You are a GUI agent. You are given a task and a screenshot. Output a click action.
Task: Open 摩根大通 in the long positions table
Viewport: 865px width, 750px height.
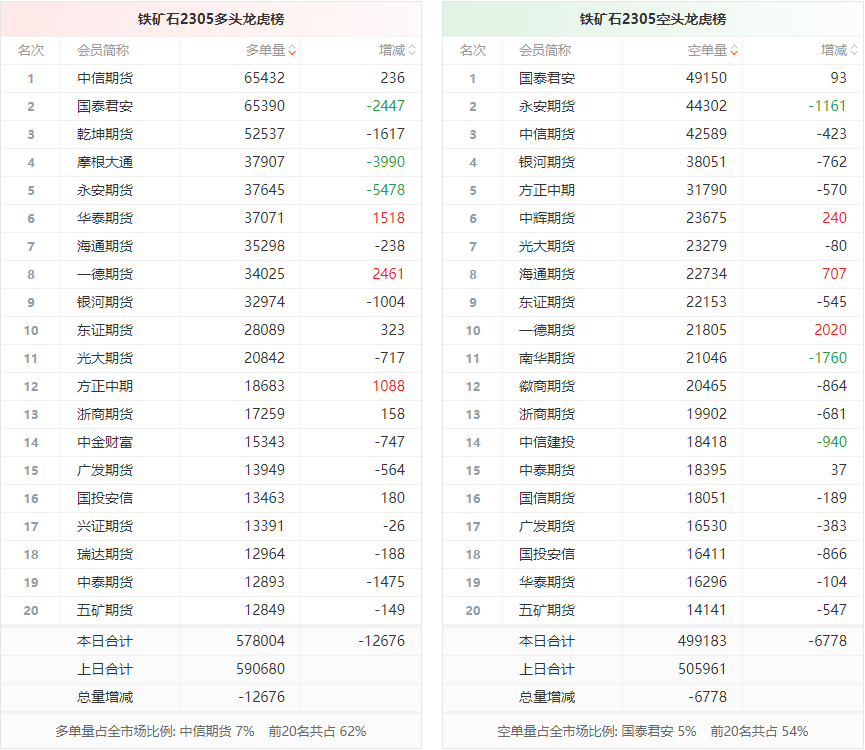104,162
